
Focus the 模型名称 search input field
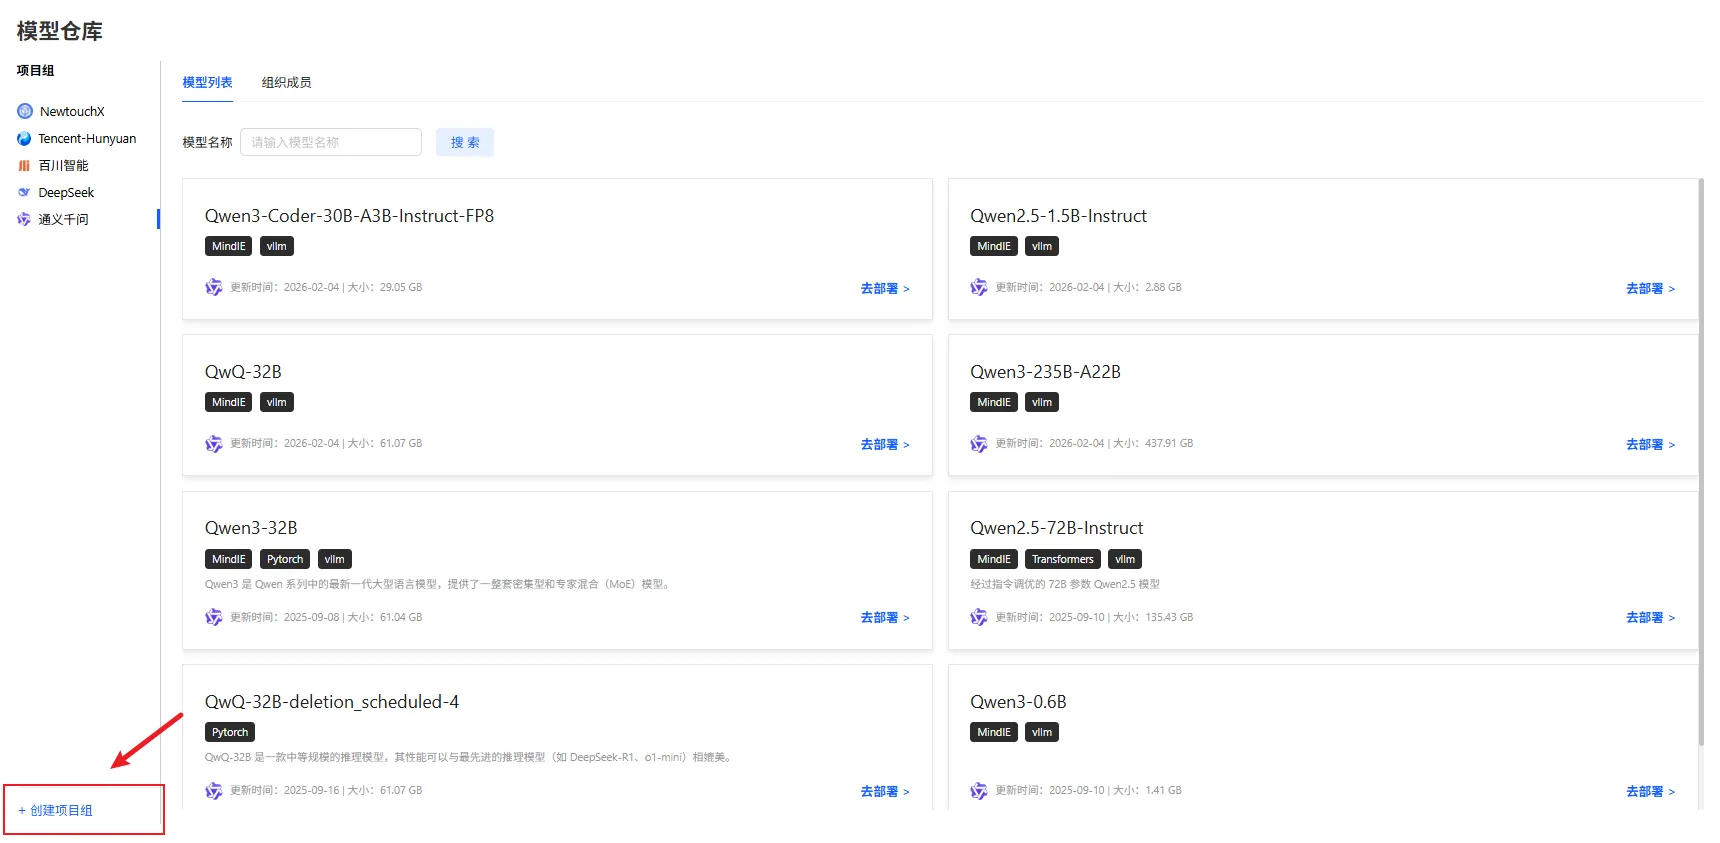(x=331, y=142)
